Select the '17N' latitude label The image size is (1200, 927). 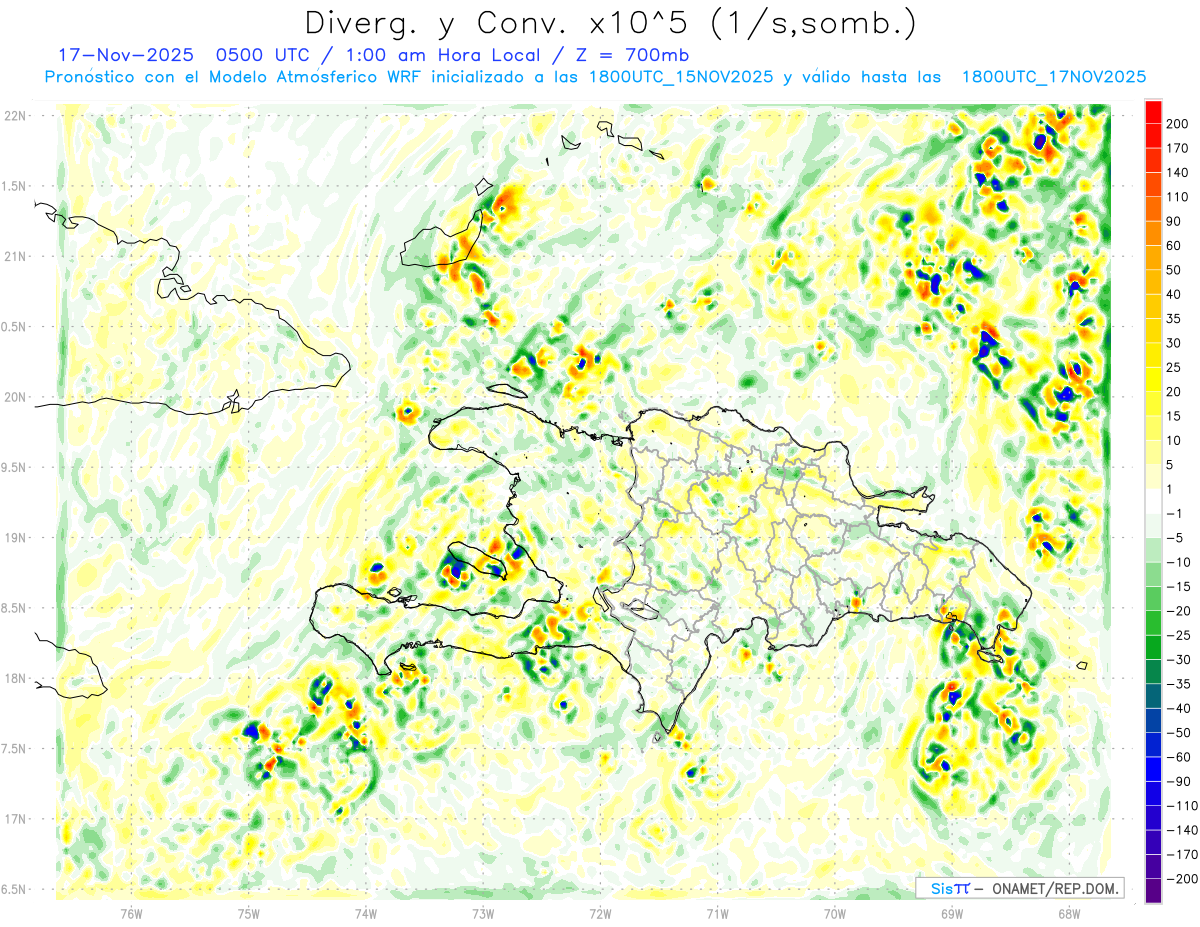(x=15, y=819)
